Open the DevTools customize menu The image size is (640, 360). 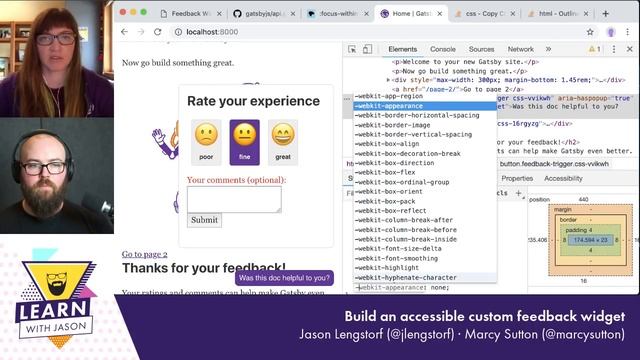(x=614, y=49)
